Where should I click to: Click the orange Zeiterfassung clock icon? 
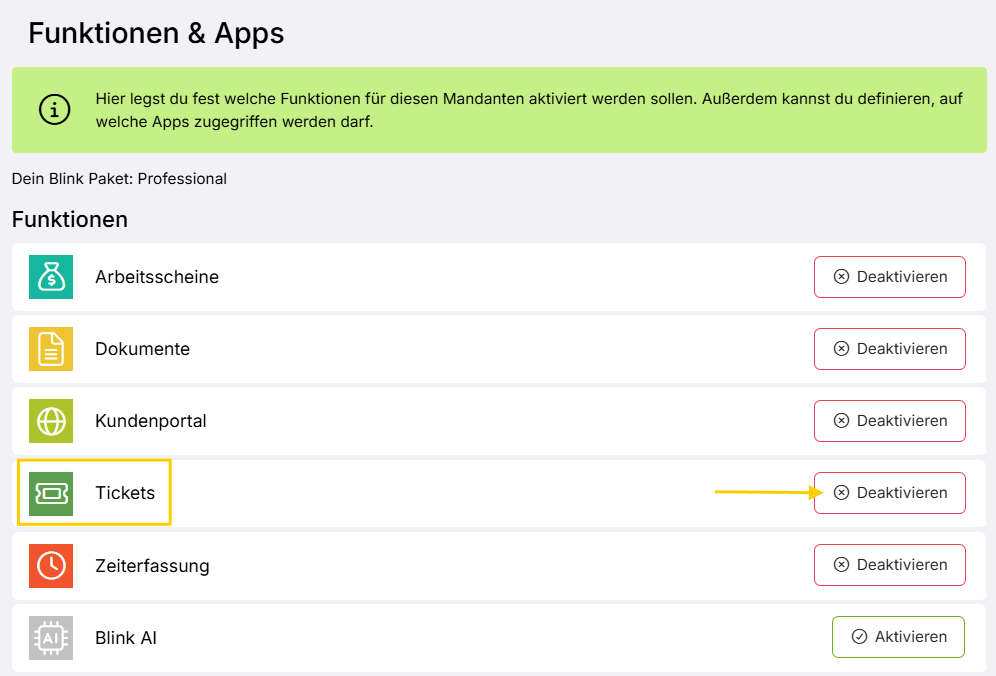pyautogui.click(x=51, y=565)
